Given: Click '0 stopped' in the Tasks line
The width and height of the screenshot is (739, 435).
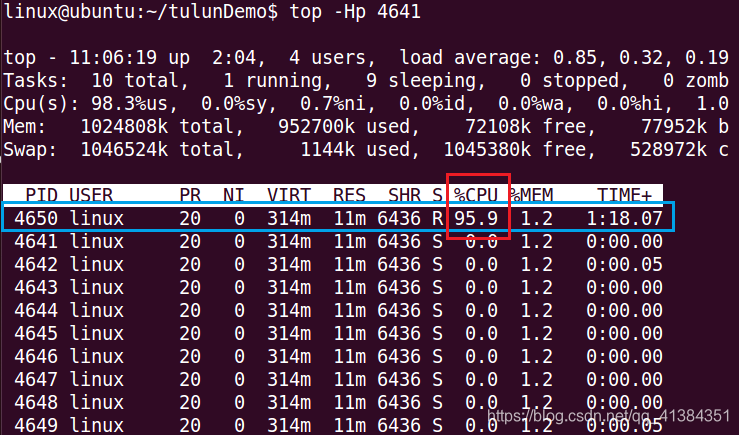Looking at the screenshot, I should pos(570,81).
